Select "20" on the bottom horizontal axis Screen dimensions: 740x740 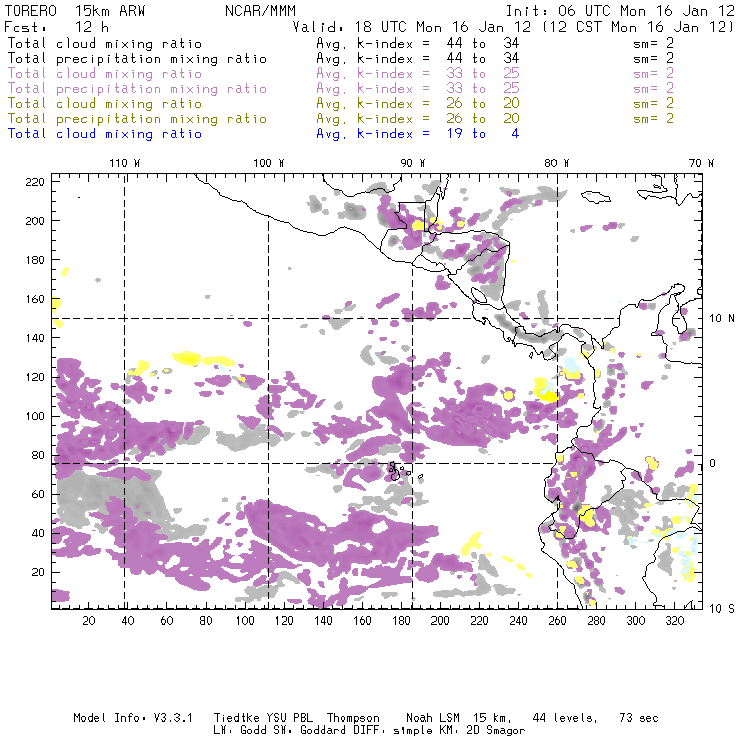point(89,621)
